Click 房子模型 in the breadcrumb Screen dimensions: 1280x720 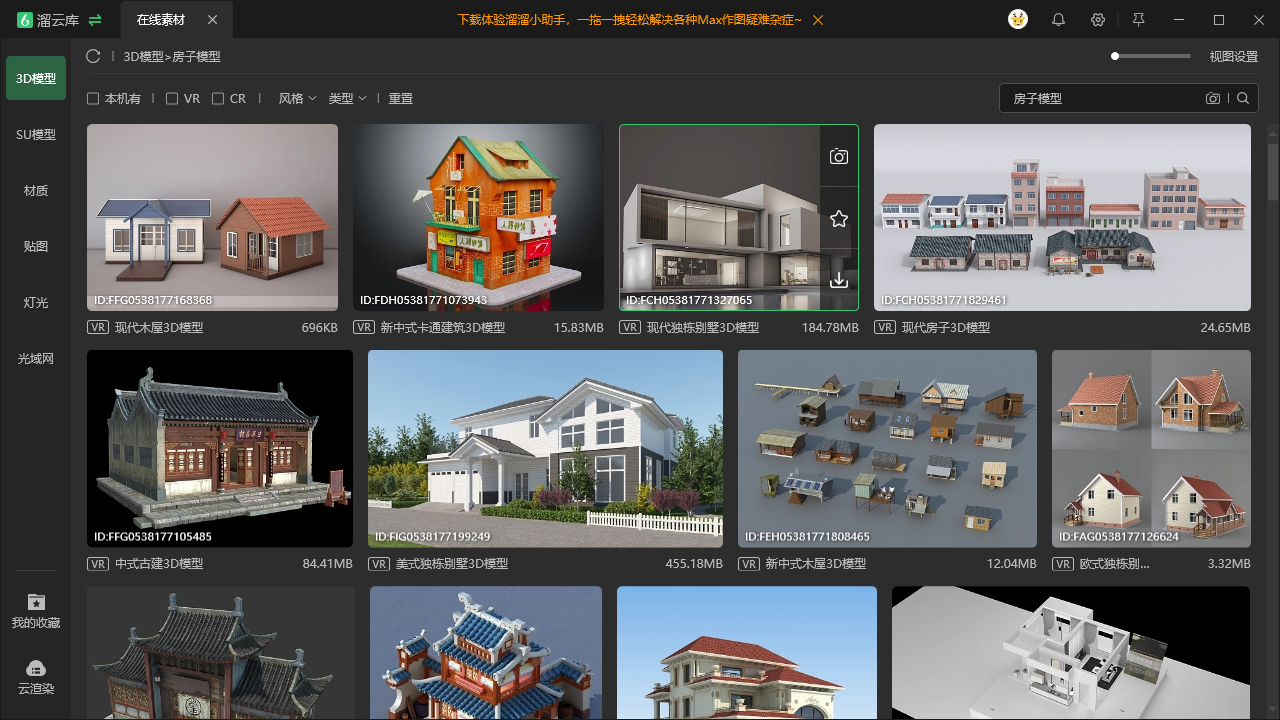tap(197, 57)
